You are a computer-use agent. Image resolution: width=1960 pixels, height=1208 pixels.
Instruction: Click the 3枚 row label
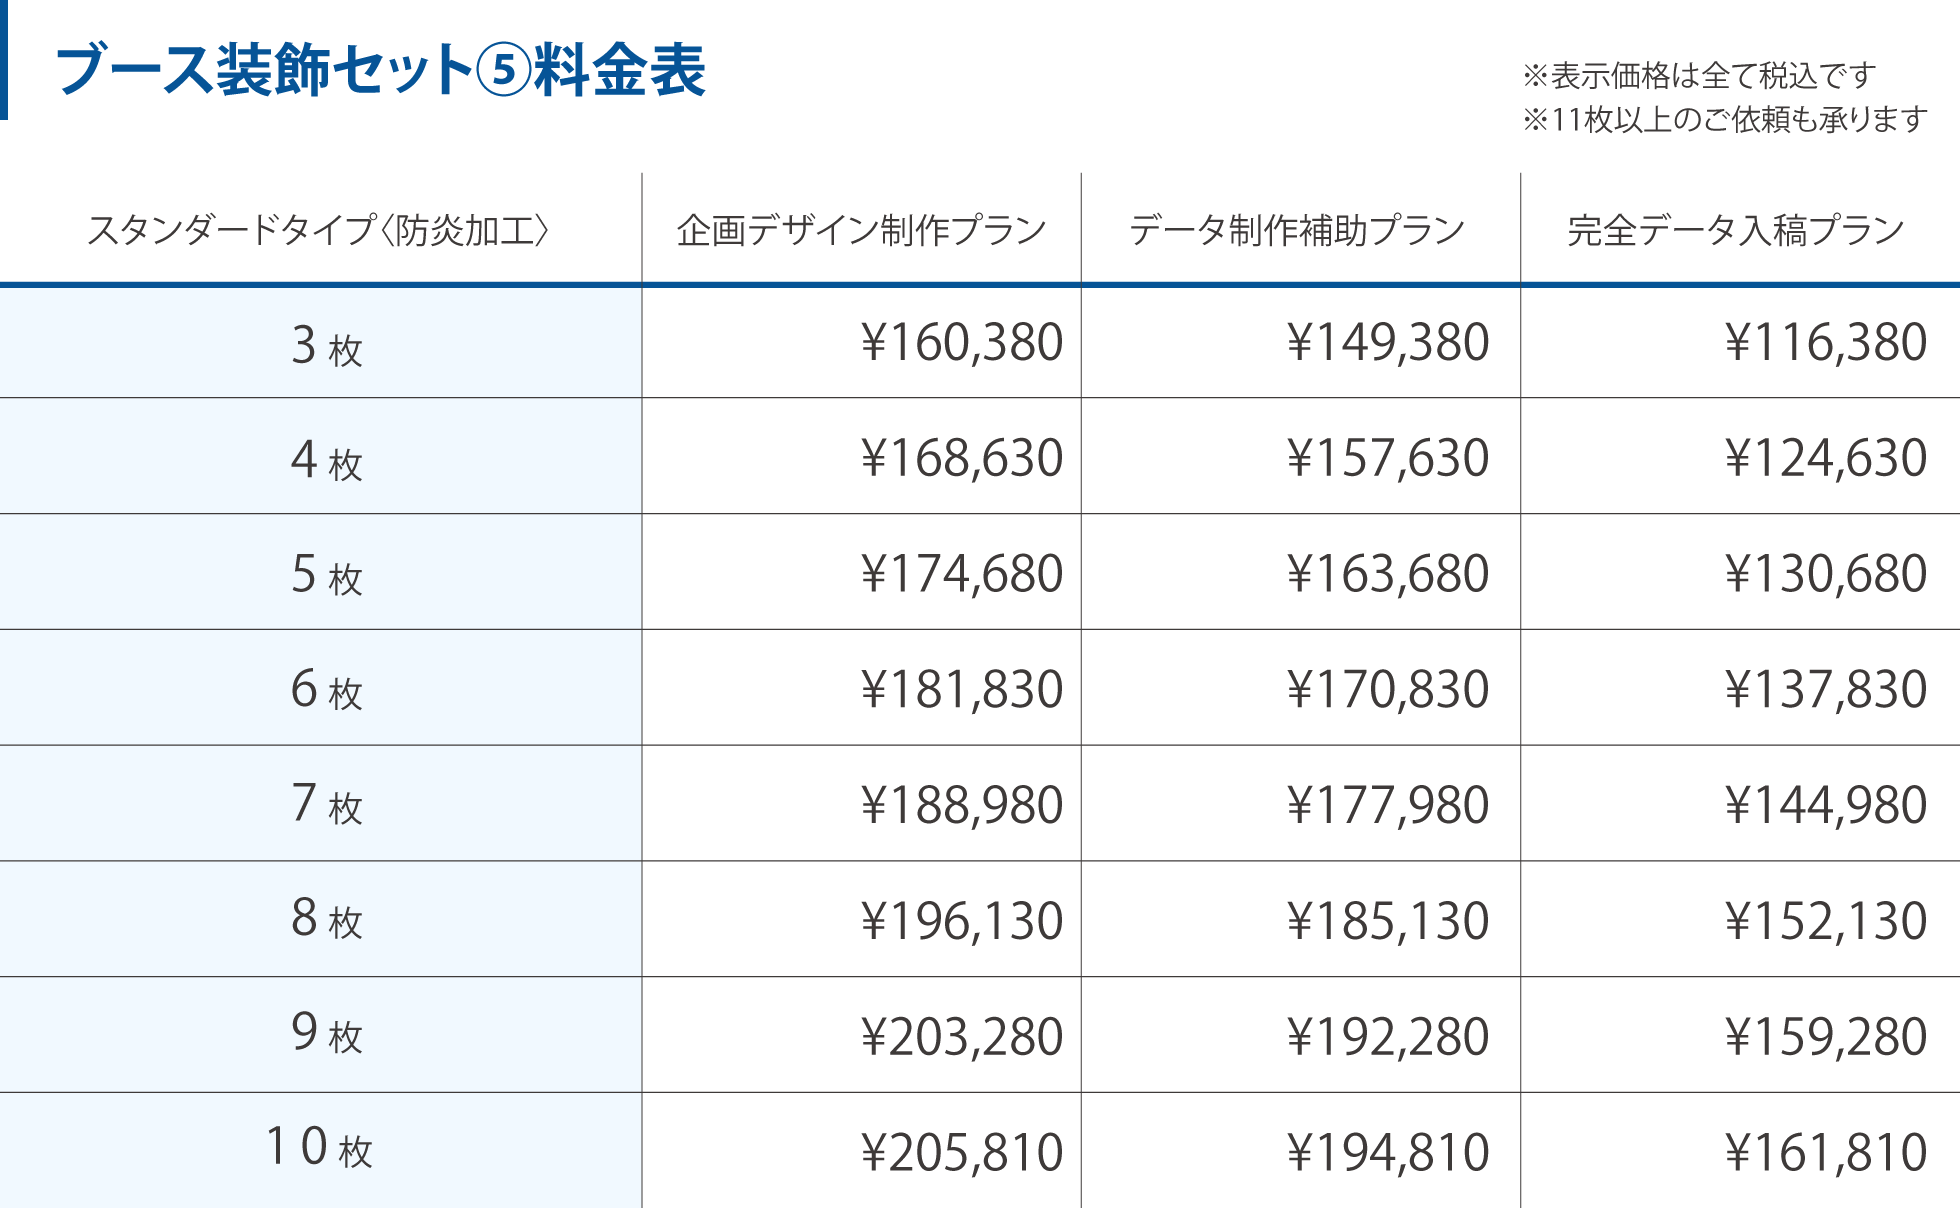click(x=326, y=345)
